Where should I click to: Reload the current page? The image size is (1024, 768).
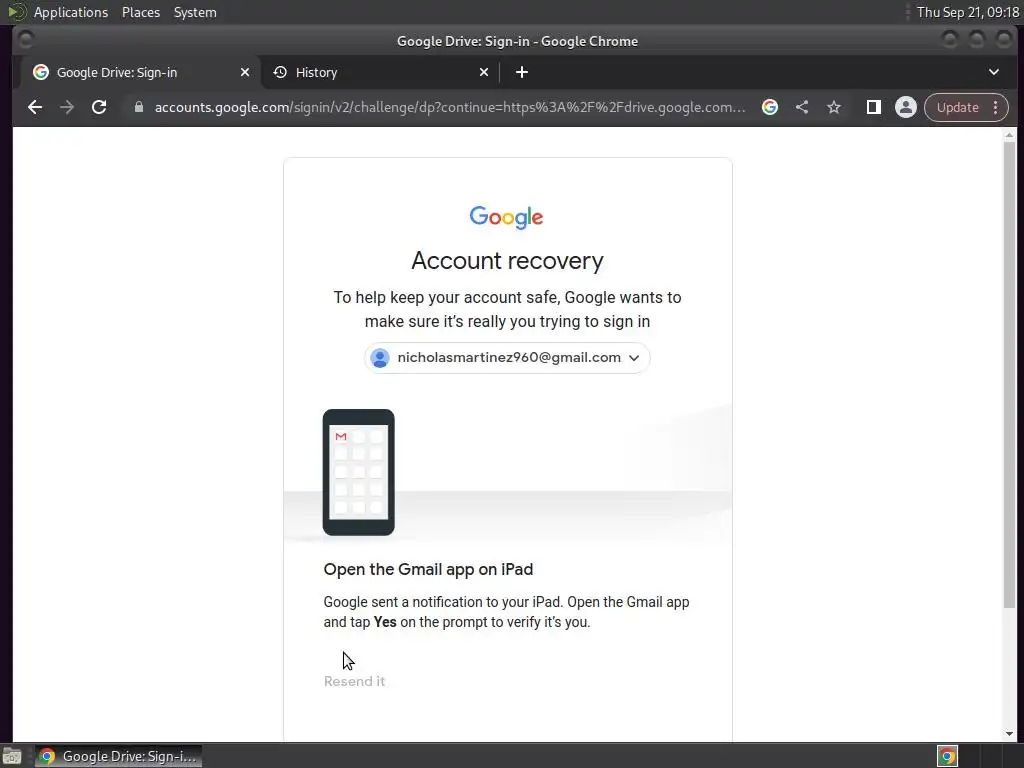(x=99, y=107)
